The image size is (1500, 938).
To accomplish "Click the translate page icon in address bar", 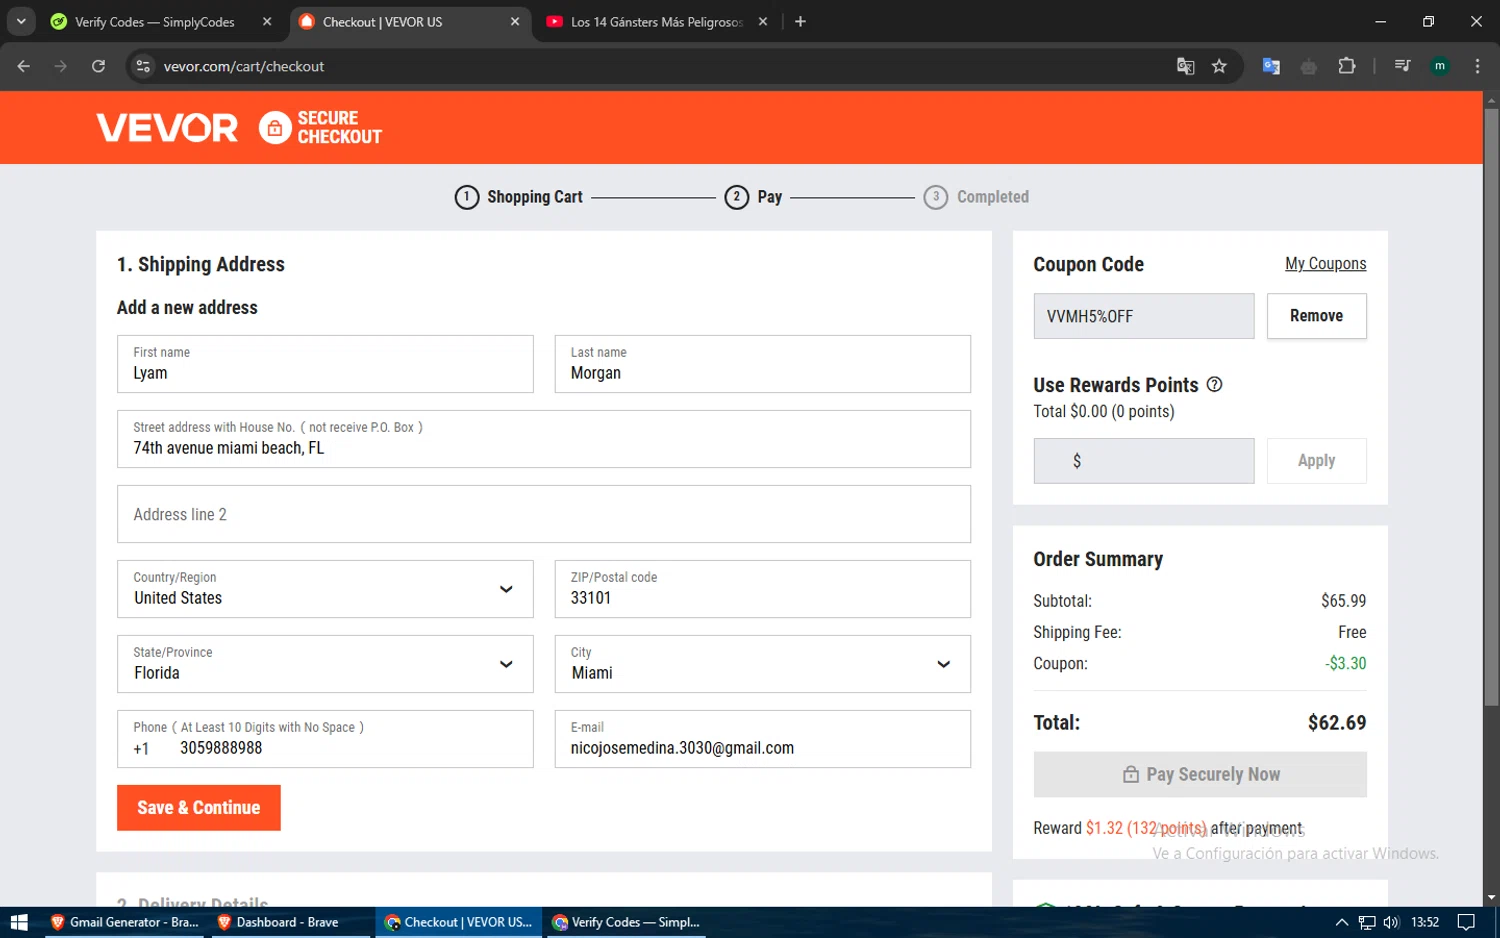I will 1185,66.
